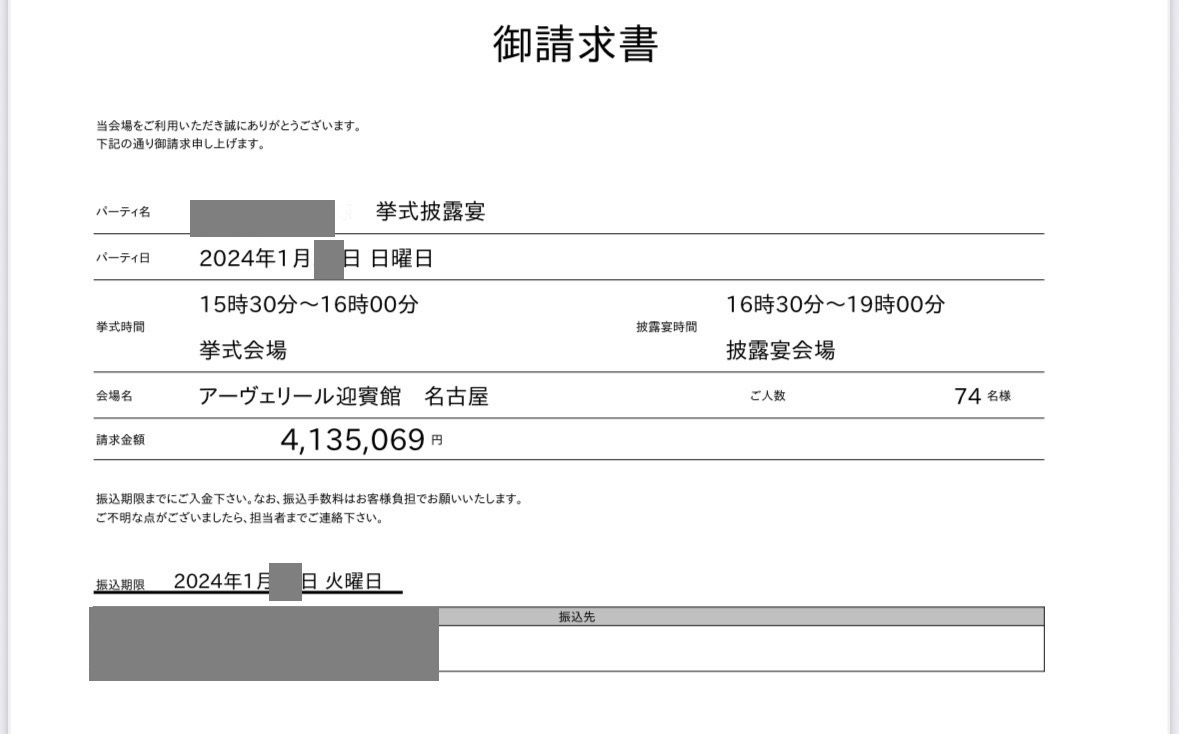Select the greeting line 当会場をご利用いただき誠にありがとうございます。
This screenshot has width=1179, height=734.
point(229,126)
